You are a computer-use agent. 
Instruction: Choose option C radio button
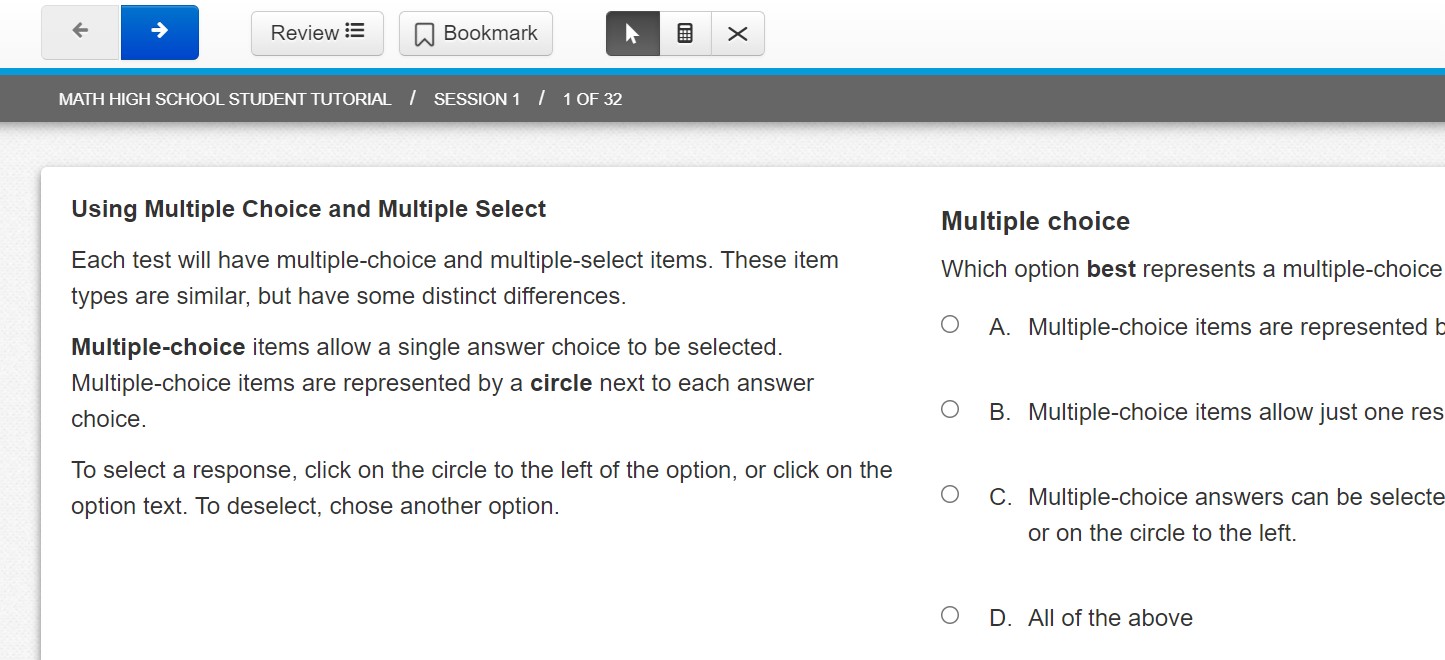tap(950, 494)
